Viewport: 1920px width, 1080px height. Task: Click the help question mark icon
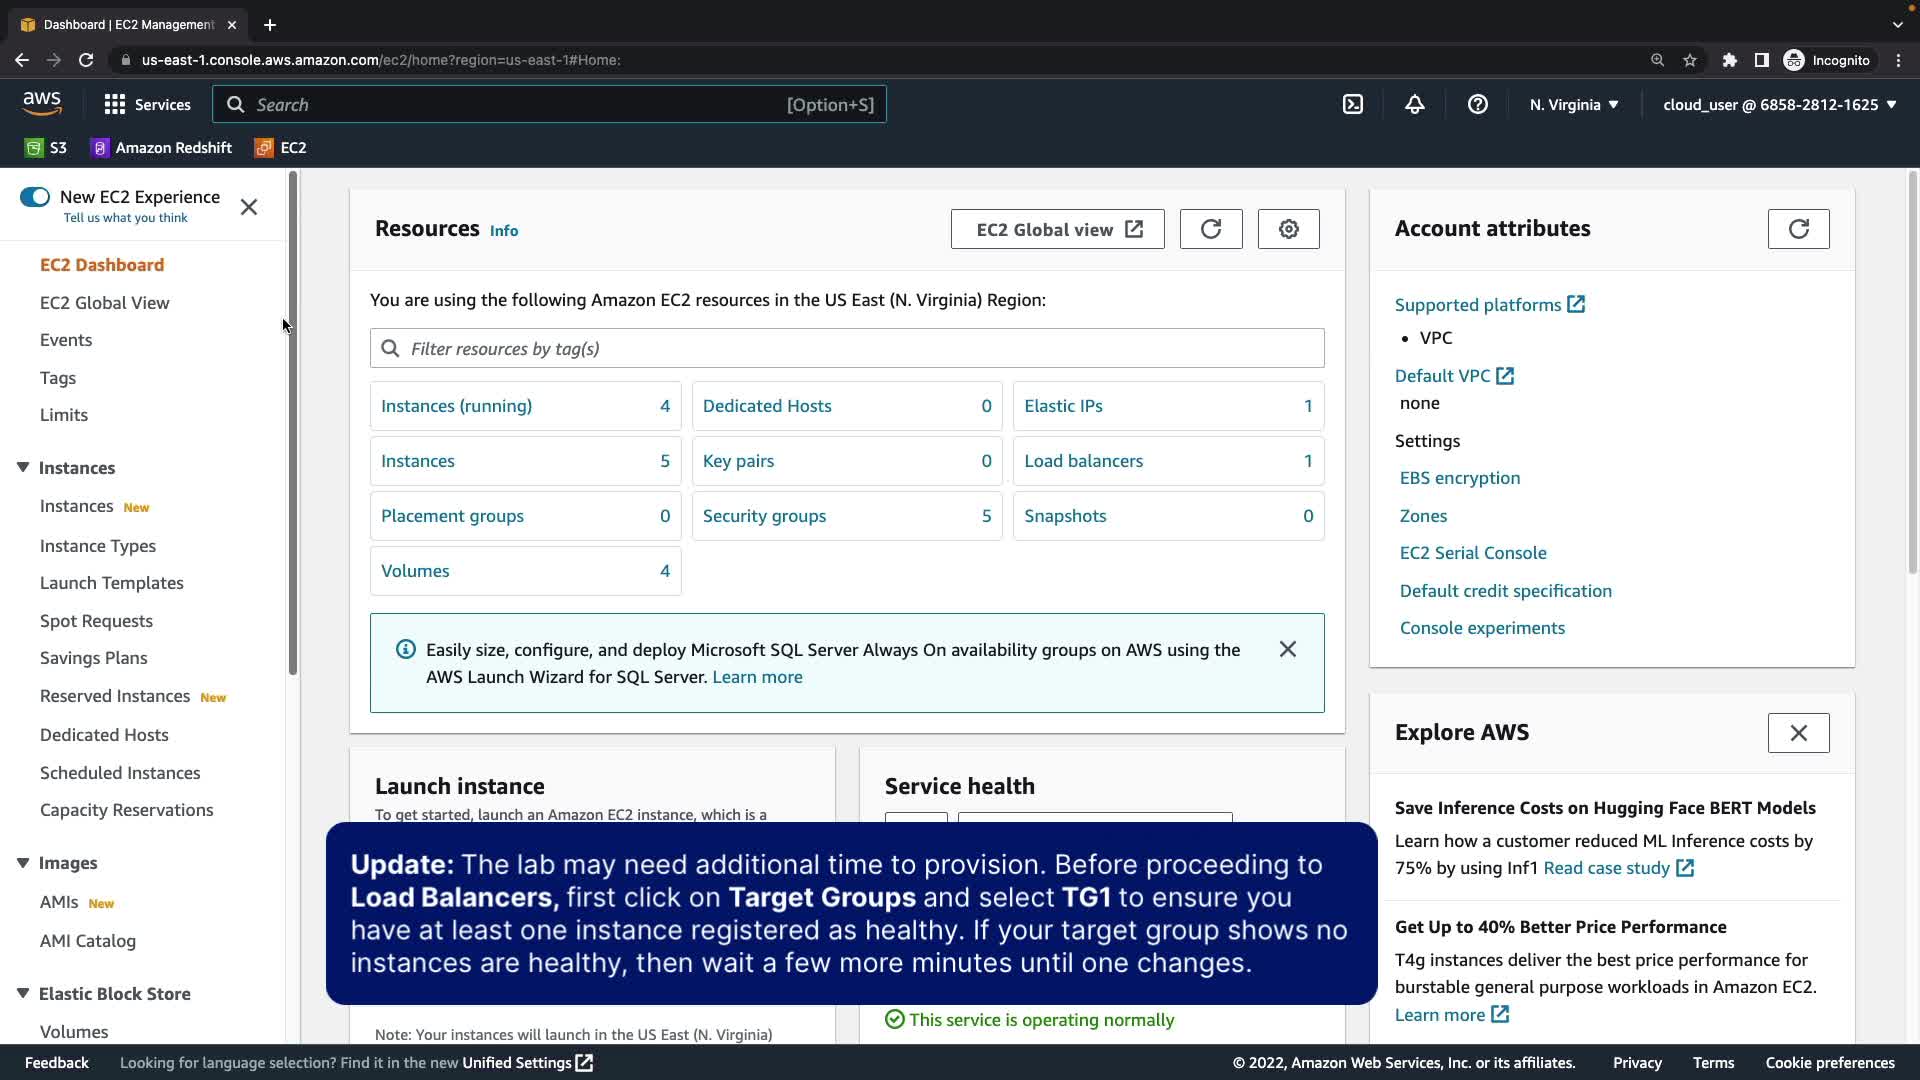(1477, 104)
